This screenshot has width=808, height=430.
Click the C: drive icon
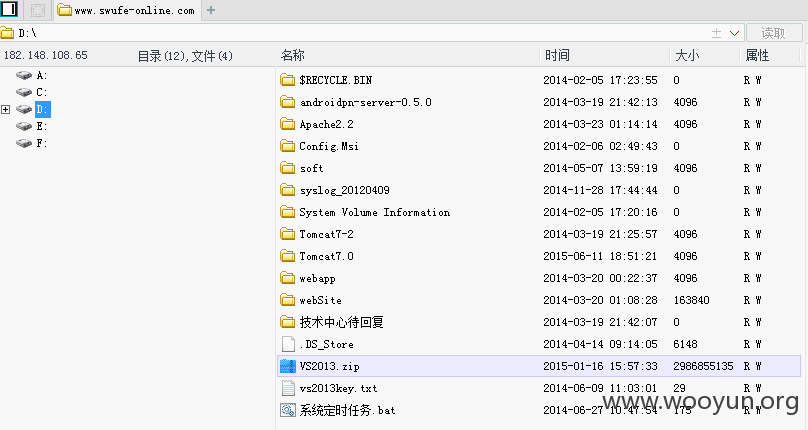tap(24, 92)
